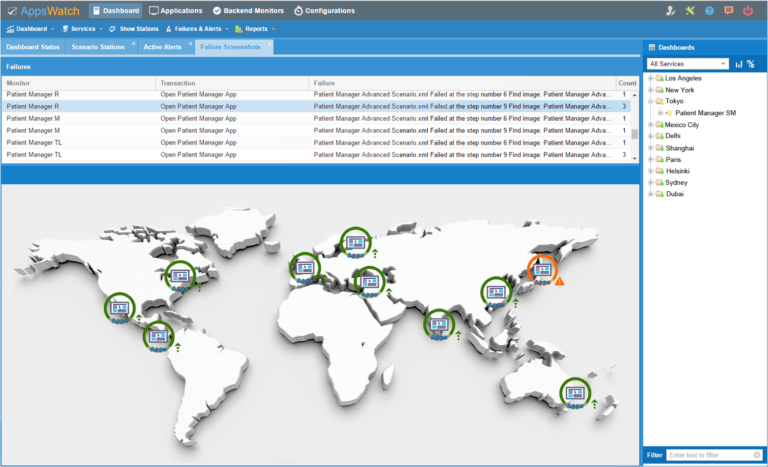The width and height of the screenshot is (768, 467).
Task: Sort by the Monitor column header
Action: pyautogui.click(x=78, y=83)
